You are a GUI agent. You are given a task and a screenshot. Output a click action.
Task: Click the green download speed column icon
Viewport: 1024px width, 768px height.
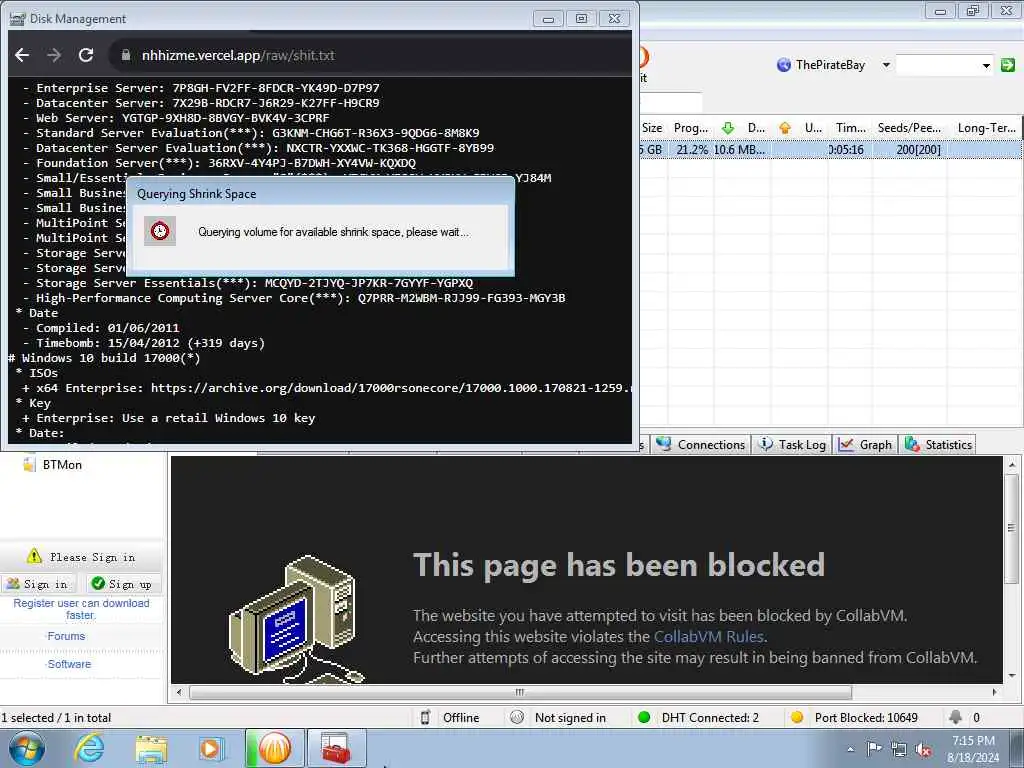pos(728,128)
